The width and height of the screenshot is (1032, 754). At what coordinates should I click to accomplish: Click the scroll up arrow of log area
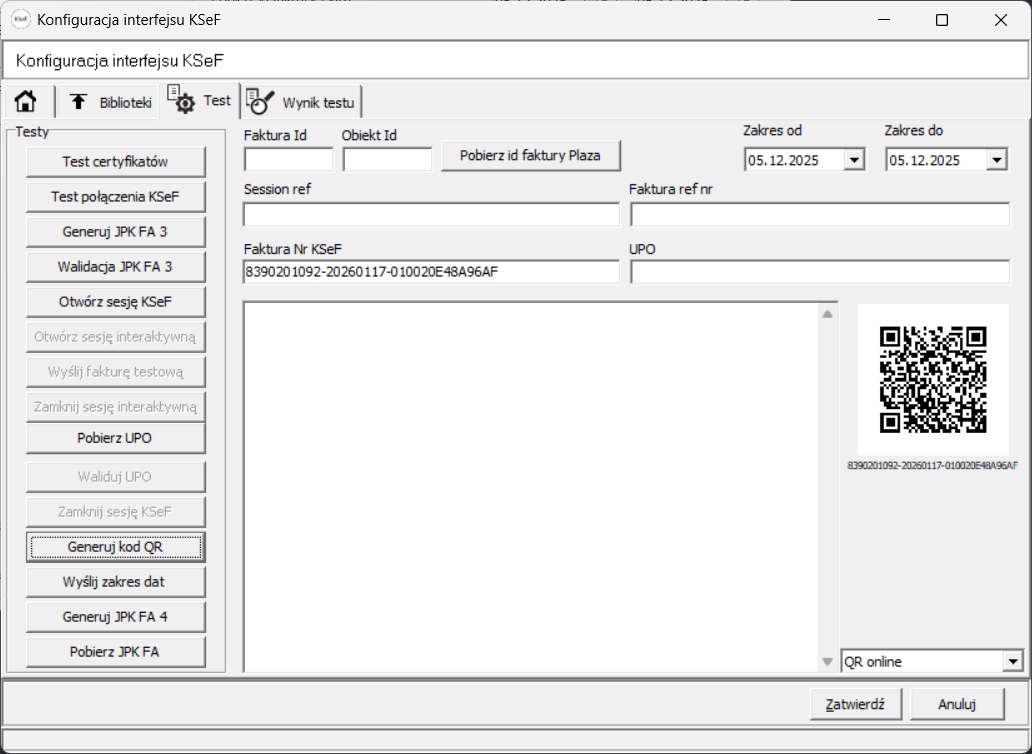click(827, 314)
